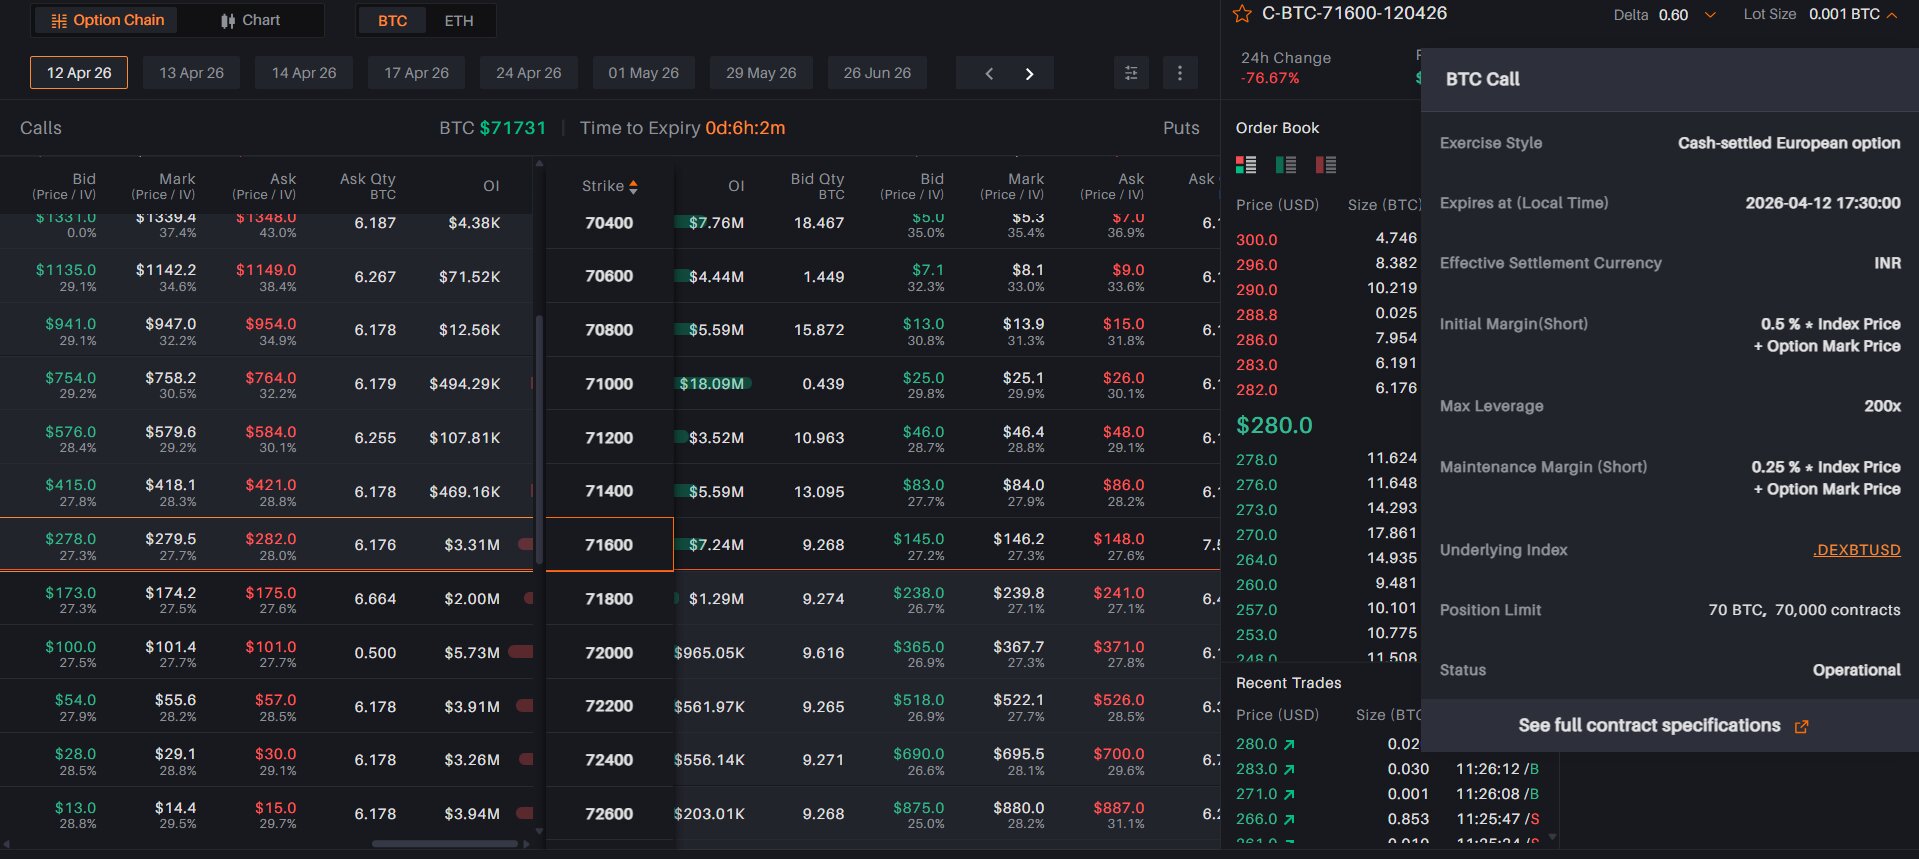Show previous expiry dates with left arrow

[989, 73]
